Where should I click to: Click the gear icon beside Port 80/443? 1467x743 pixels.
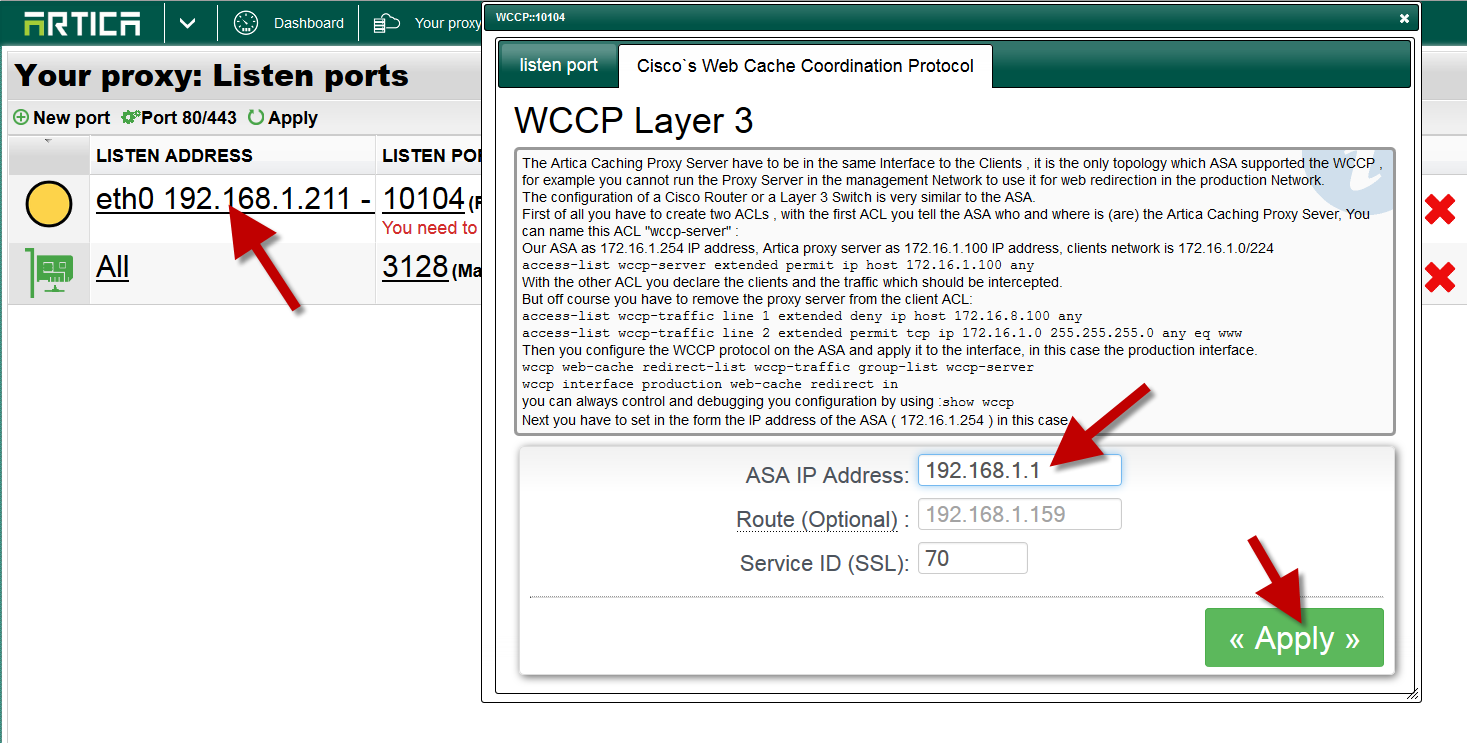(130, 118)
